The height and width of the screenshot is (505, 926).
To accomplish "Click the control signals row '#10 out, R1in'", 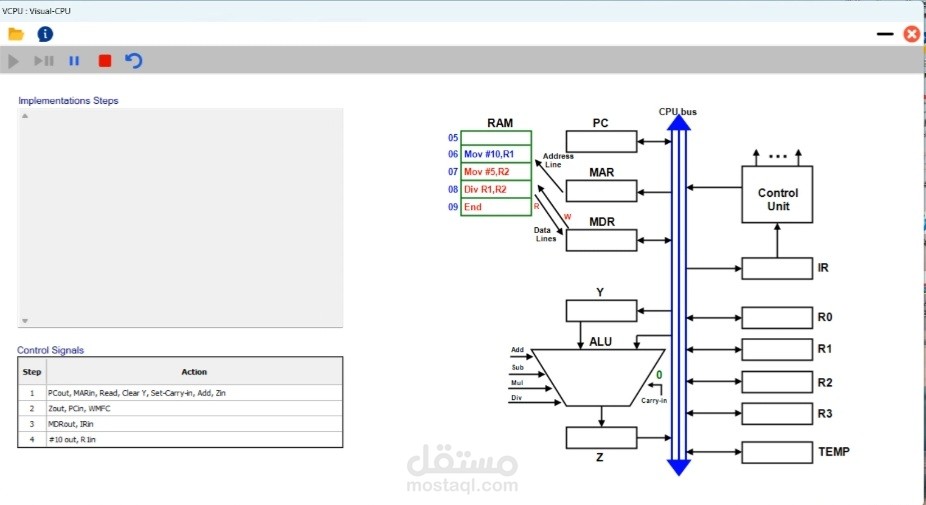I will [x=180, y=439].
